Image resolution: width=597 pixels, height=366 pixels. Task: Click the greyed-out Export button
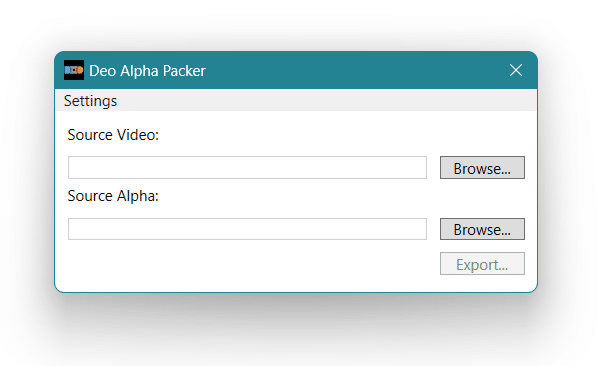pos(482,264)
